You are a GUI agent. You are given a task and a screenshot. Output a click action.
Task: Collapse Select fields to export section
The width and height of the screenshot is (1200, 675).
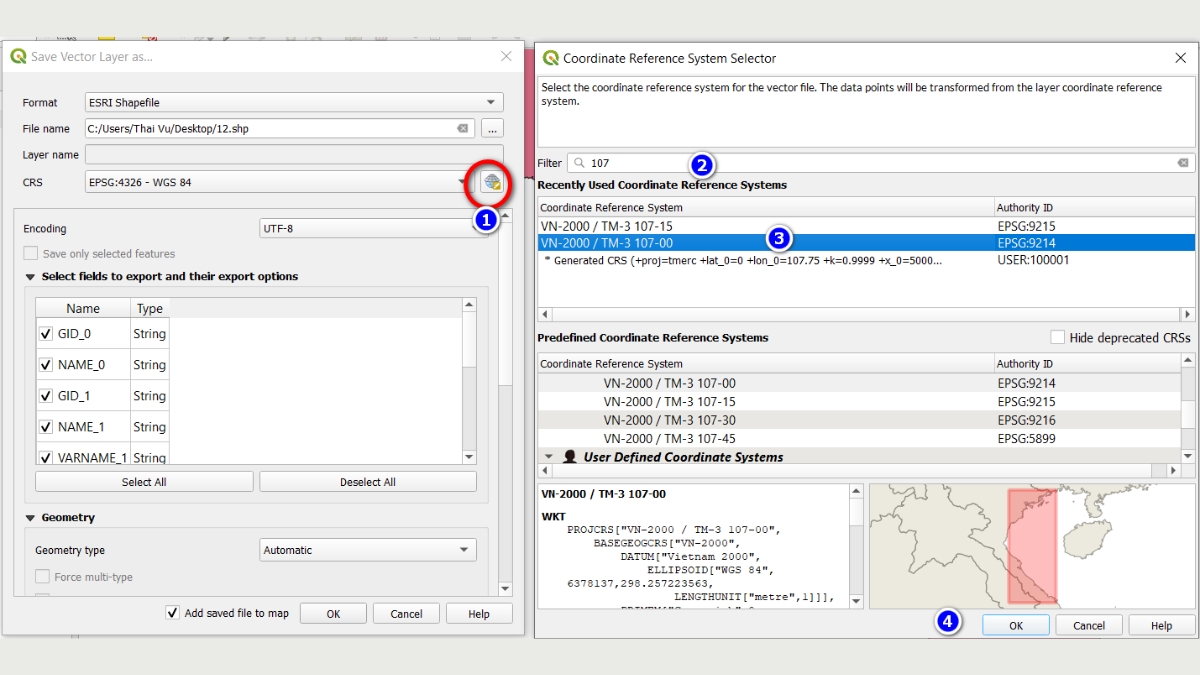[30, 277]
